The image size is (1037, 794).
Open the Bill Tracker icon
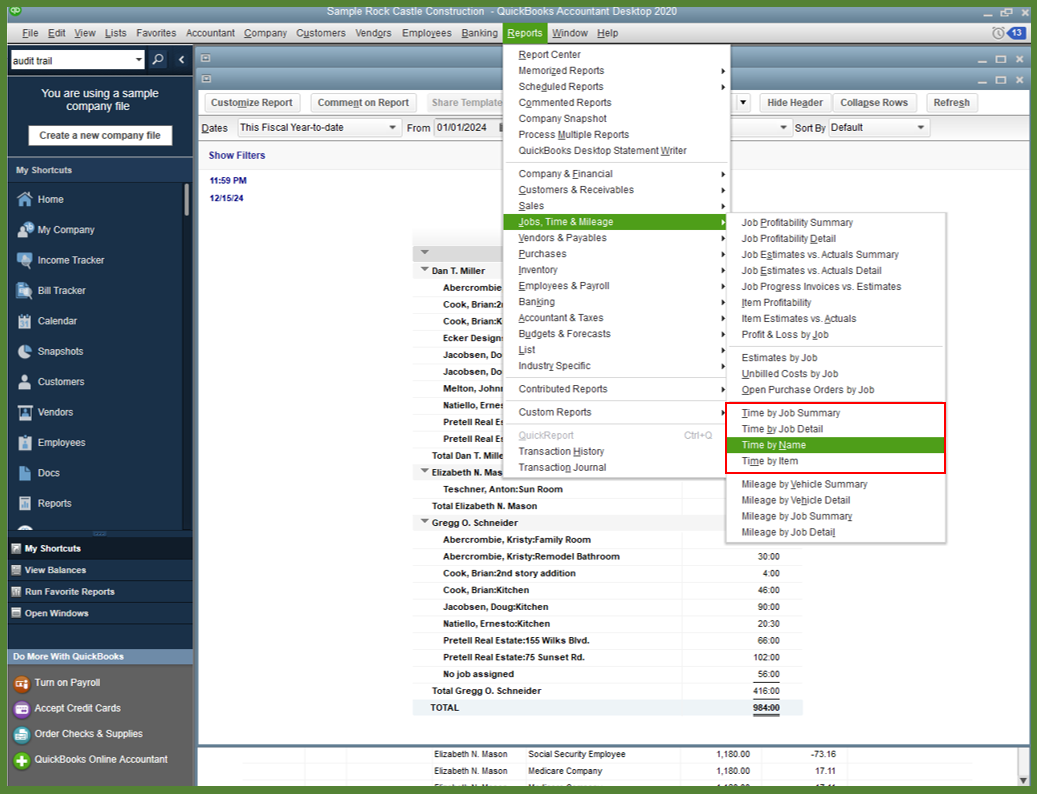coord(24,290)
